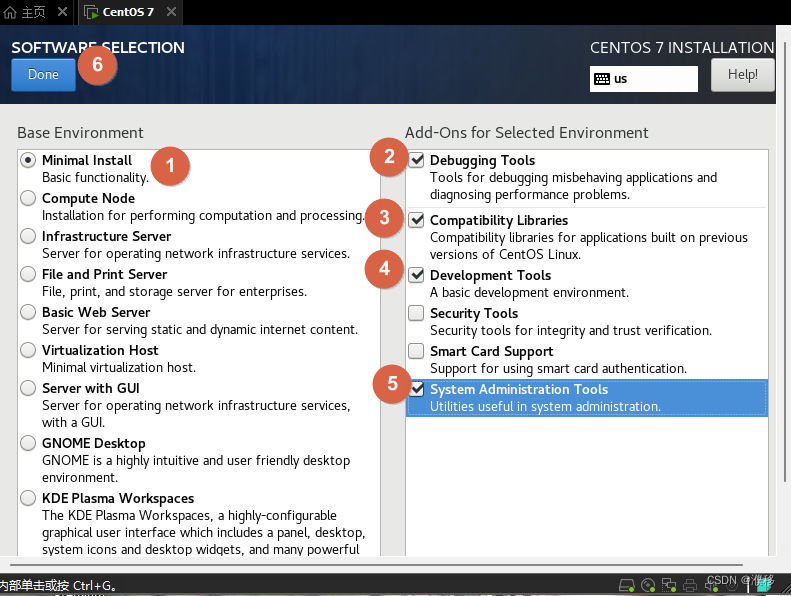Click 'Installation for performing computation and processing.' text
This screenshot has height=596, width=791.
pos(203,216)
